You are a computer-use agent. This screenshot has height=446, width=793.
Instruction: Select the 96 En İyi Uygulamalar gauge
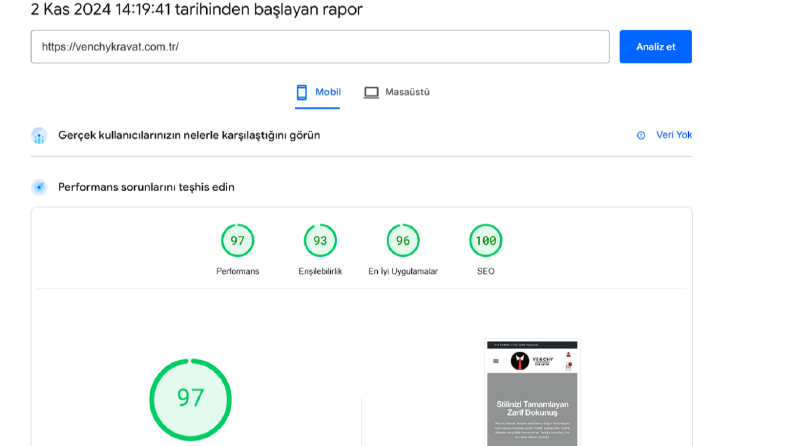(x=403, y=240)
